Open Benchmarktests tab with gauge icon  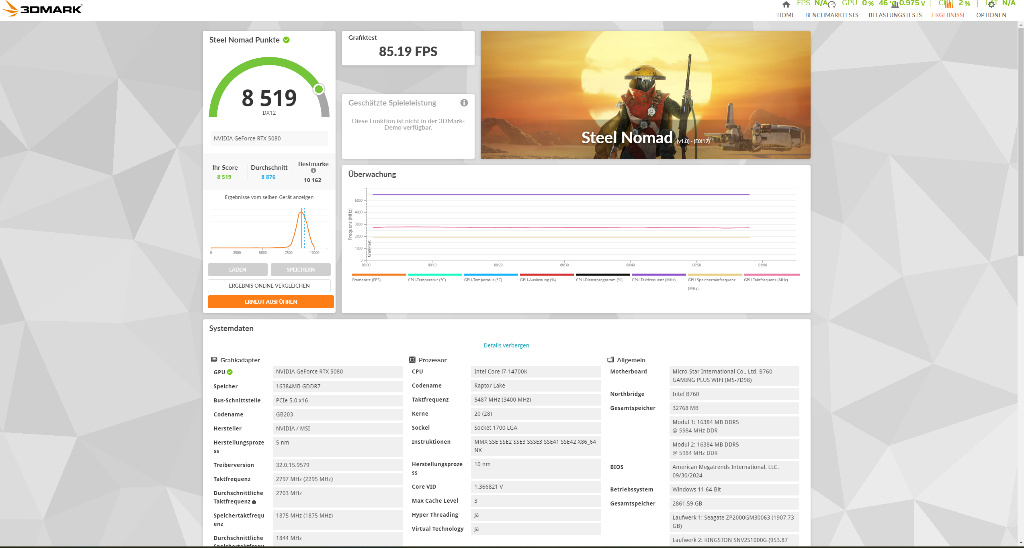831,5
